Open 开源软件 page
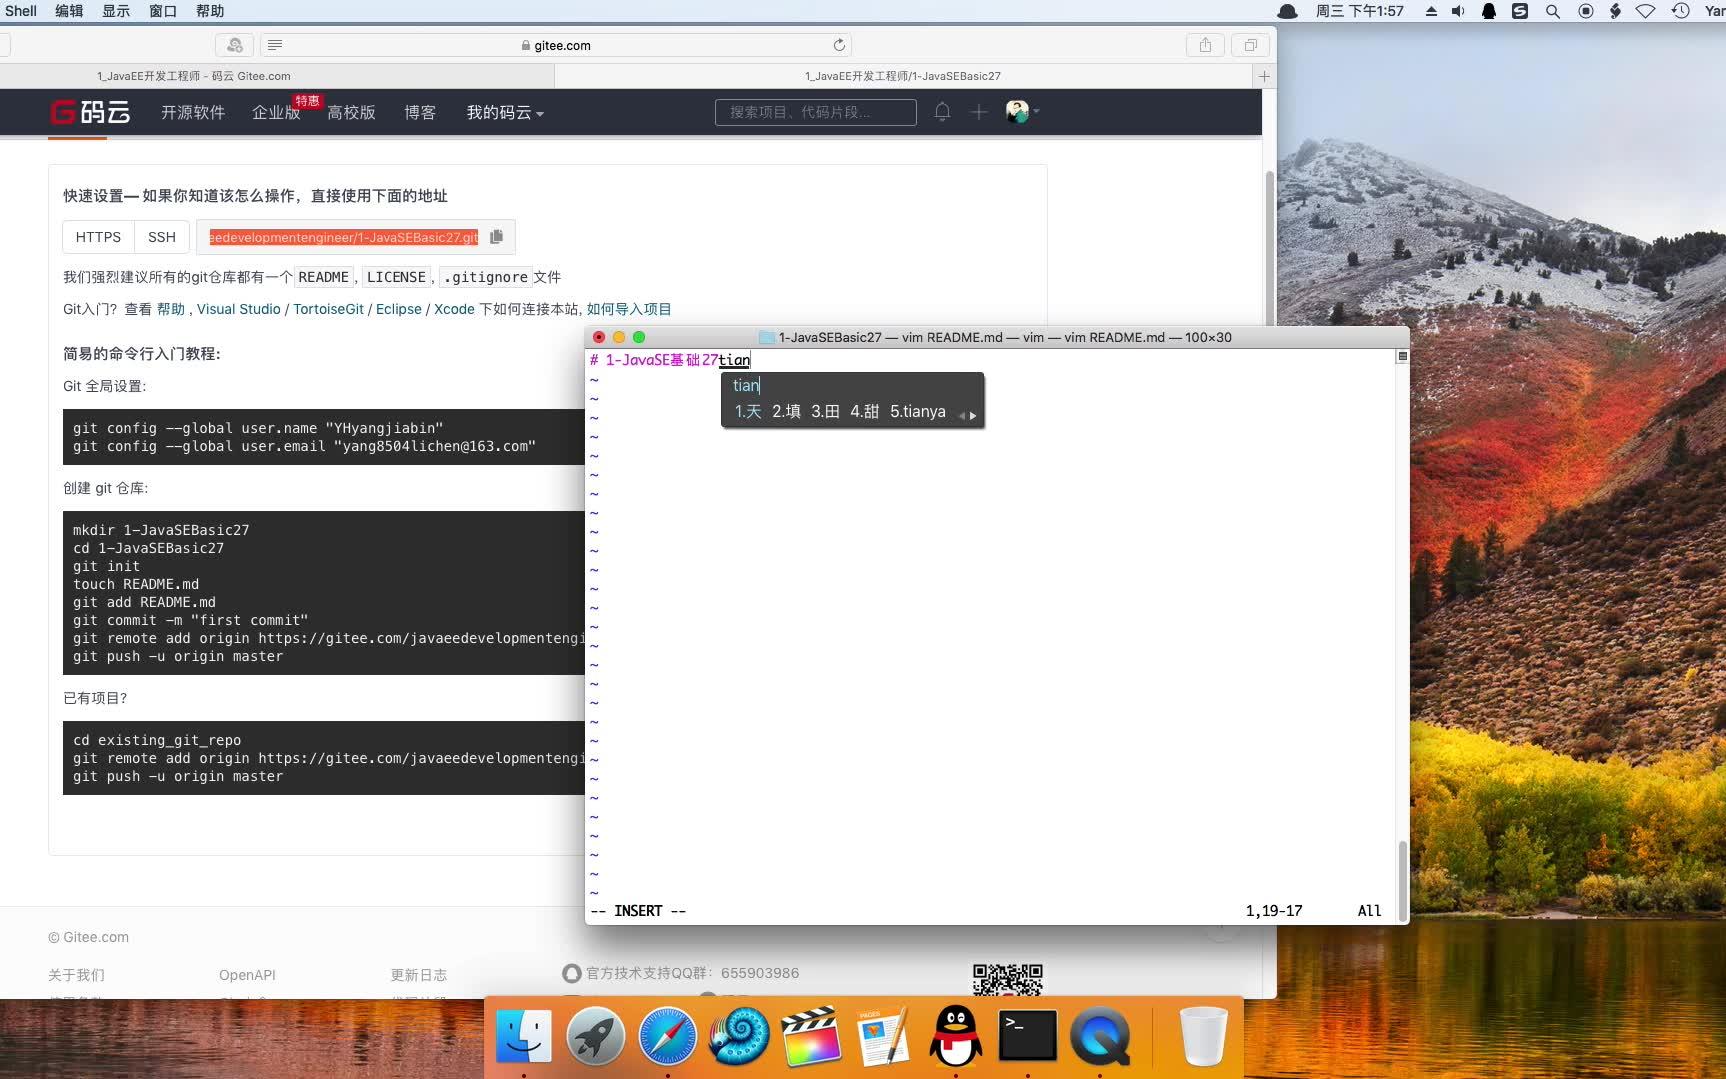 pos(193,112)
